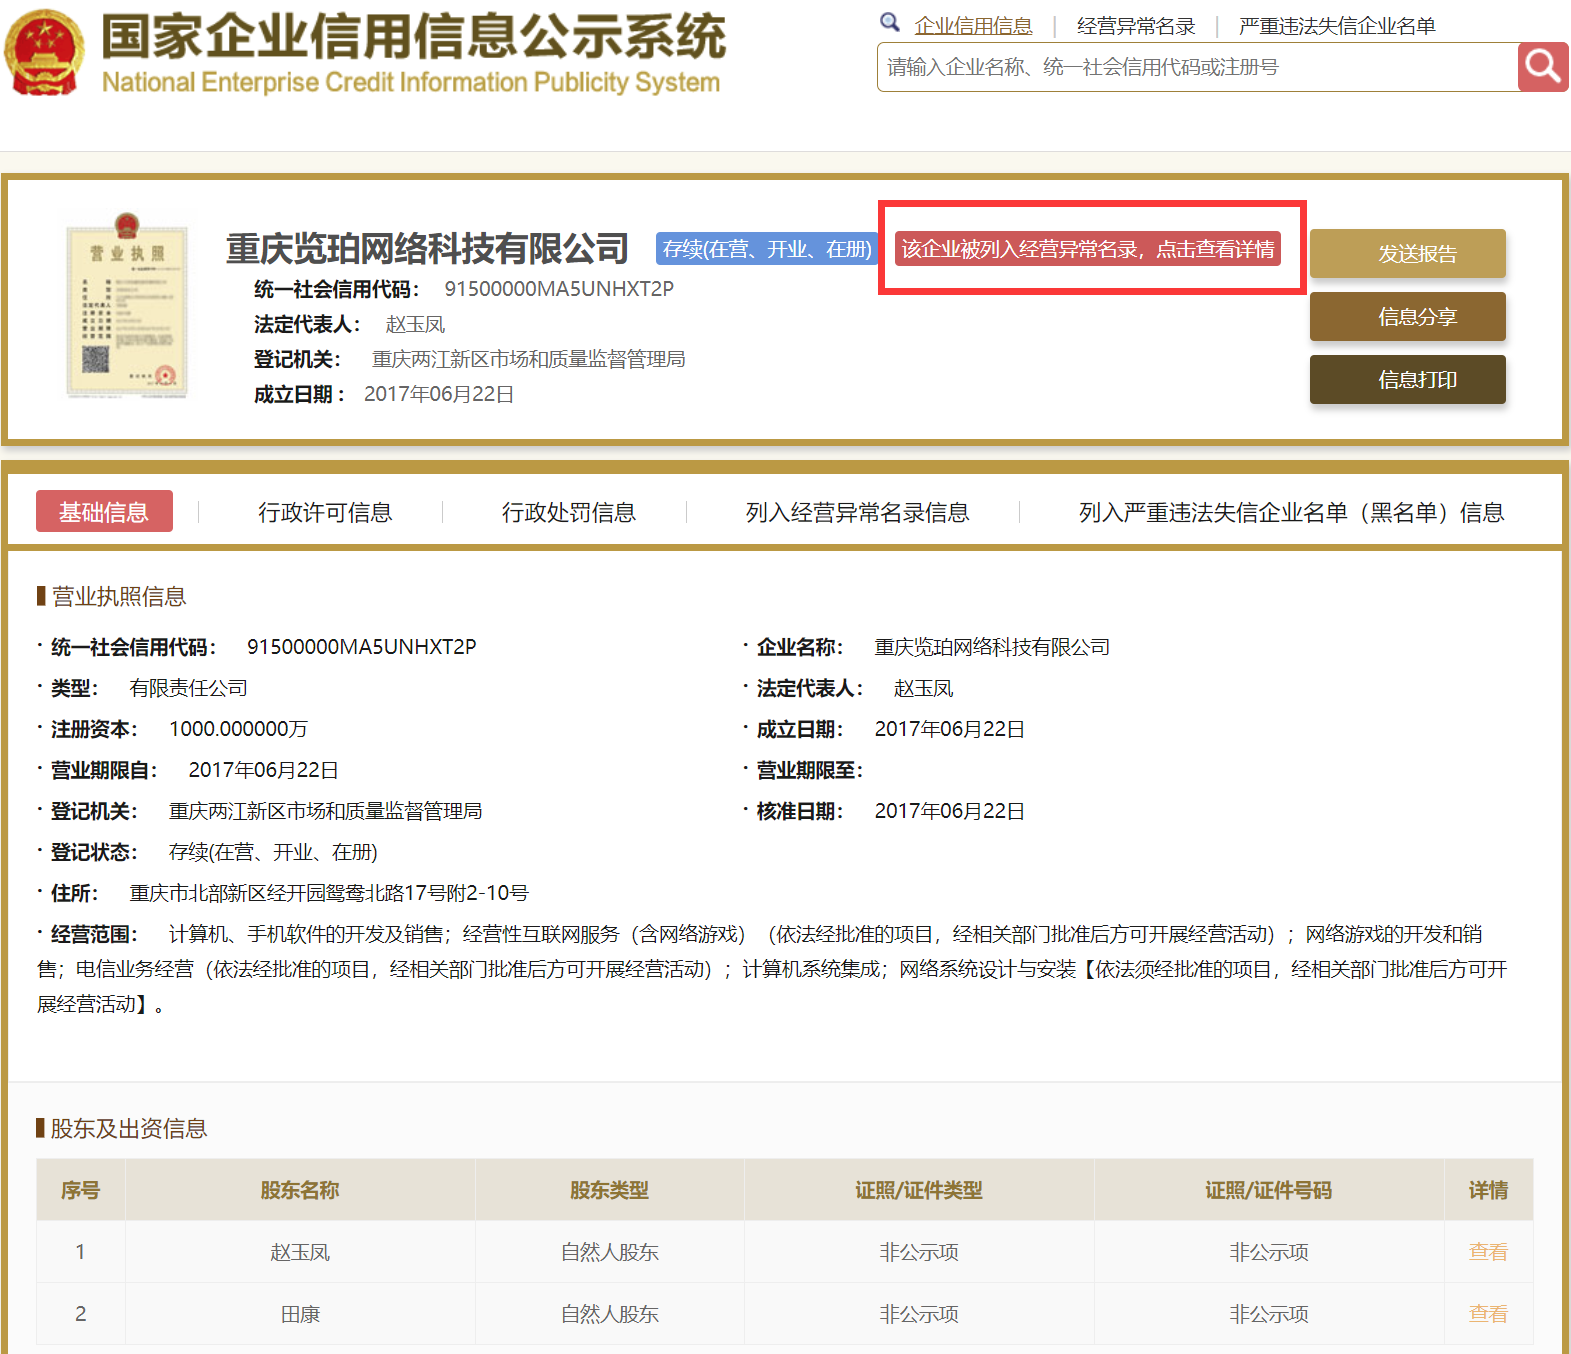Open the 列入严重违法失信企业名单（黑名单）信息 tab
Image resolution: width=1571 pixels, height=1354 pixels.
[1290, 513]
